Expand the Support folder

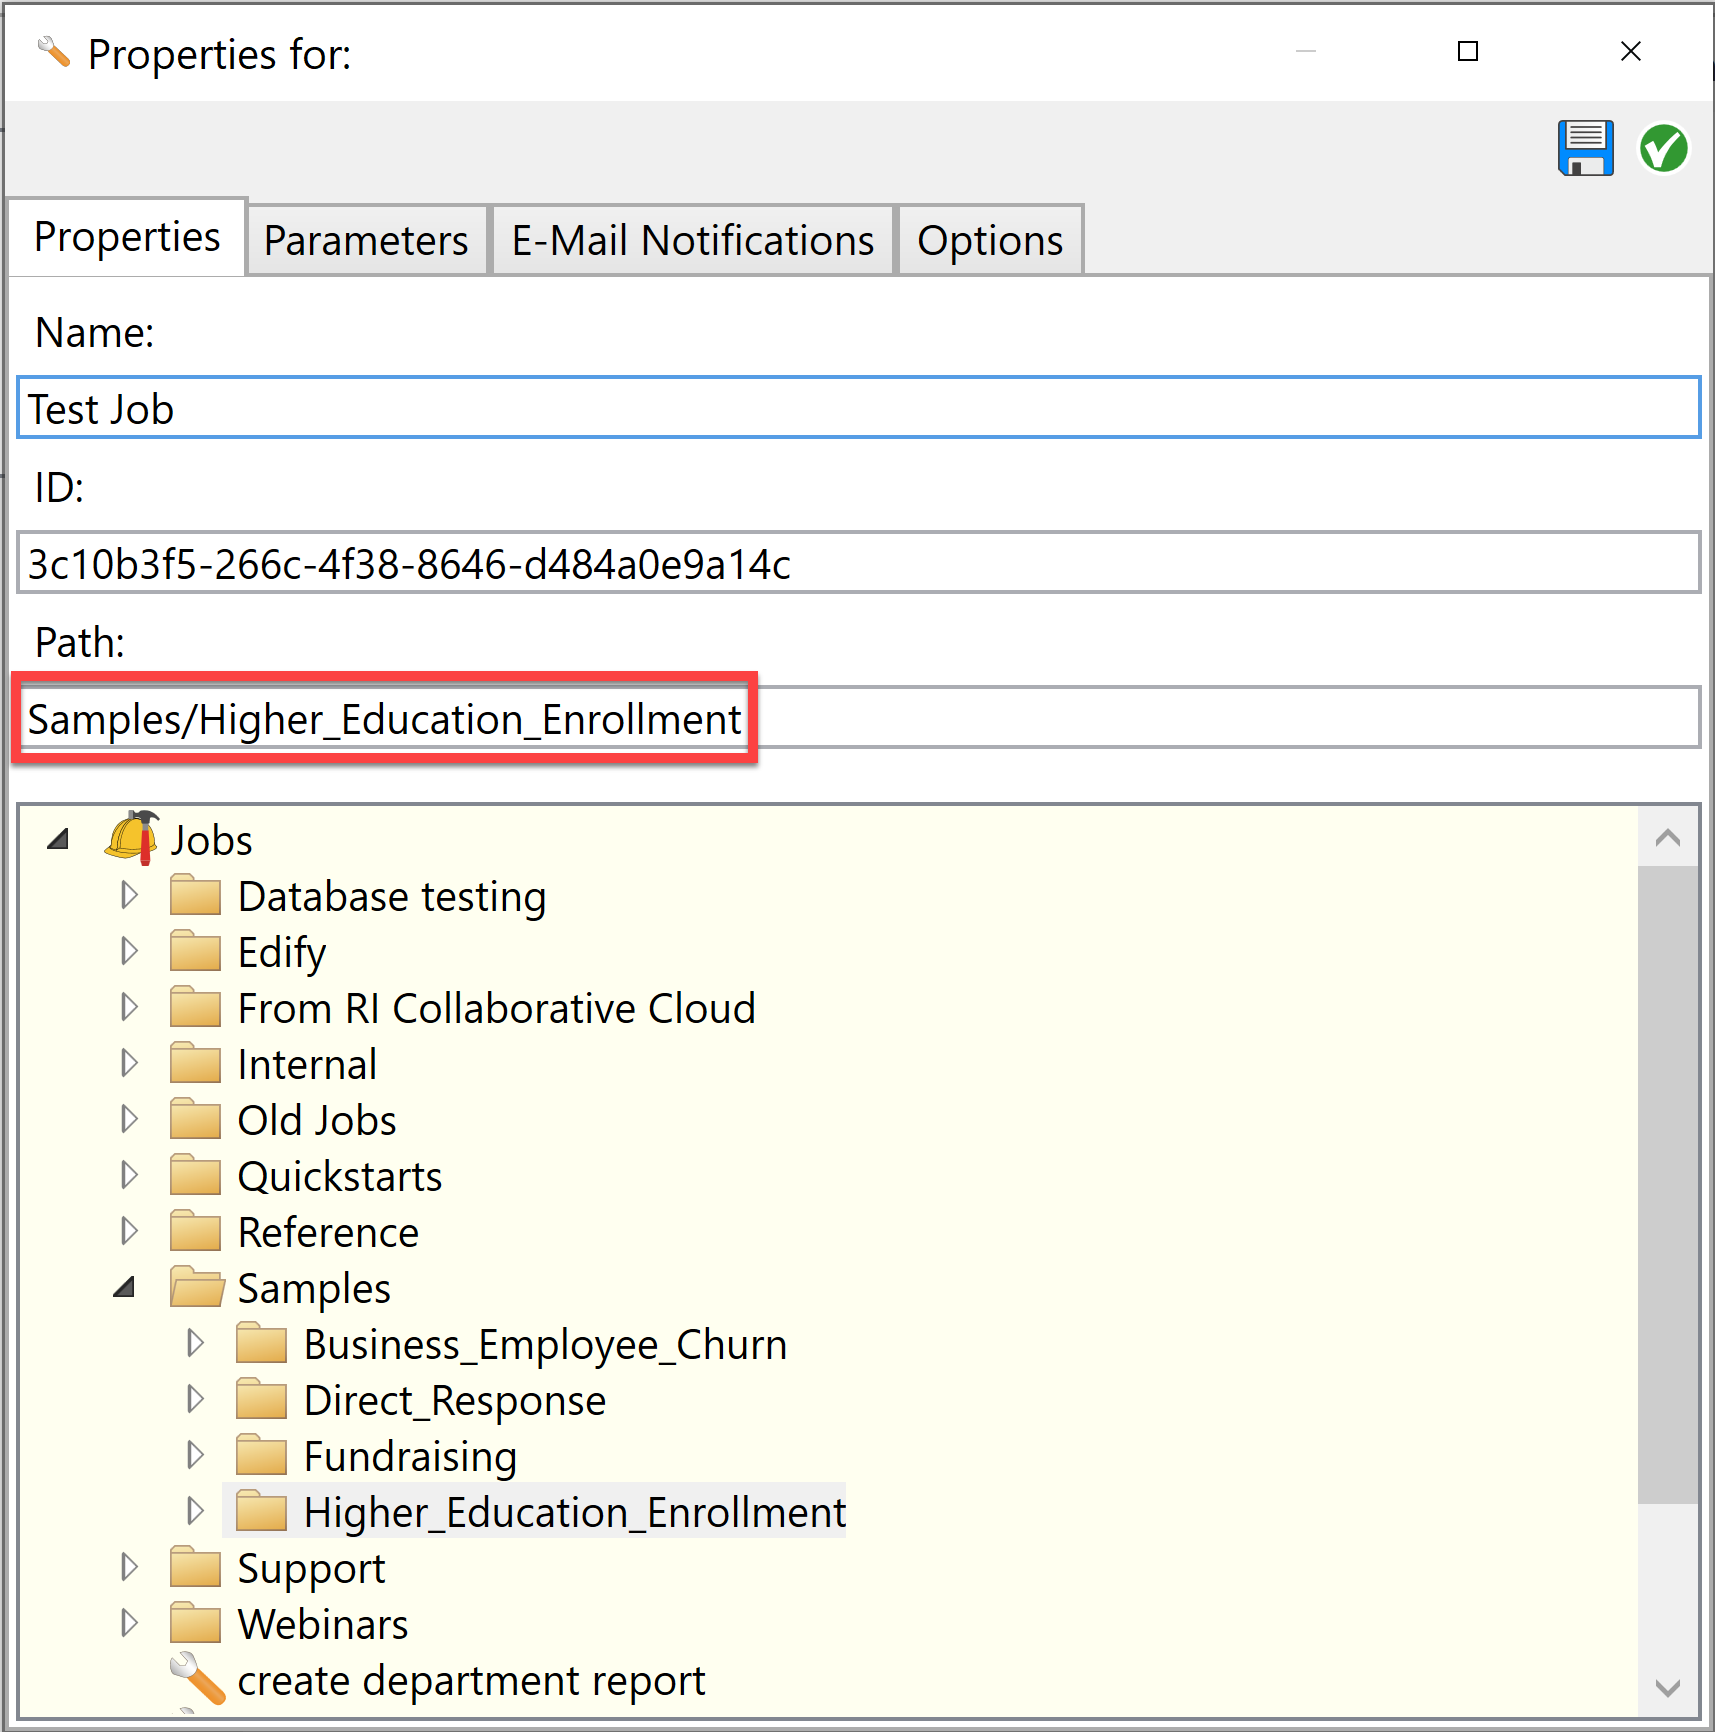click(x=130, y=1568)
